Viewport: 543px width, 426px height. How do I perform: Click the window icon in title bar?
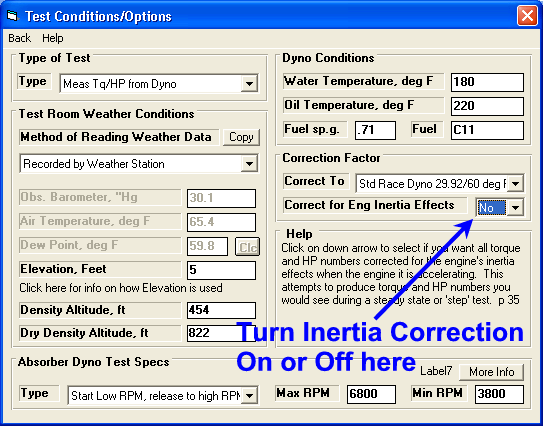(12, 16)
